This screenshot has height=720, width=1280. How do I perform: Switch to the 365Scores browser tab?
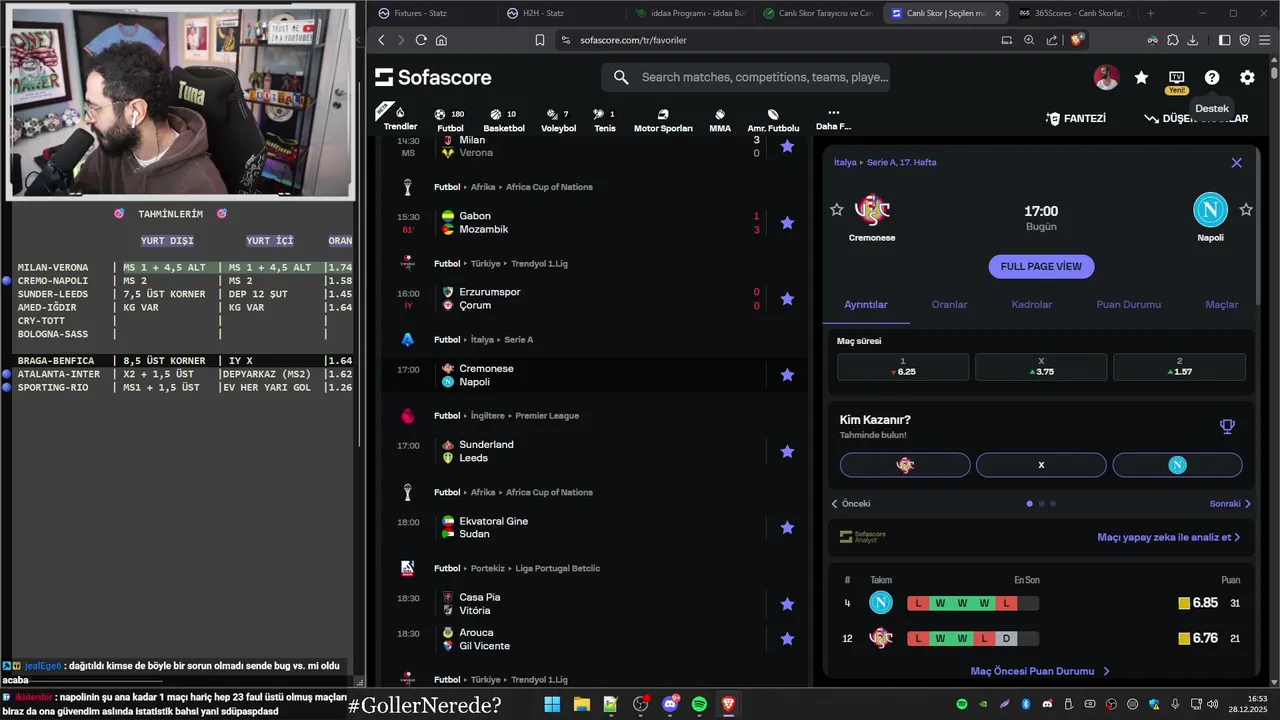[1075, 13]
